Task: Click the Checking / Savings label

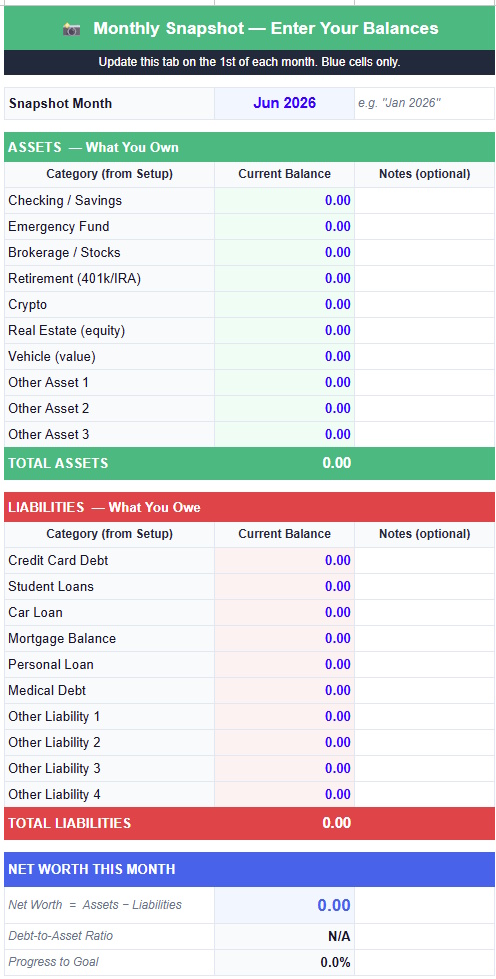Action: (x=65, y=200)
